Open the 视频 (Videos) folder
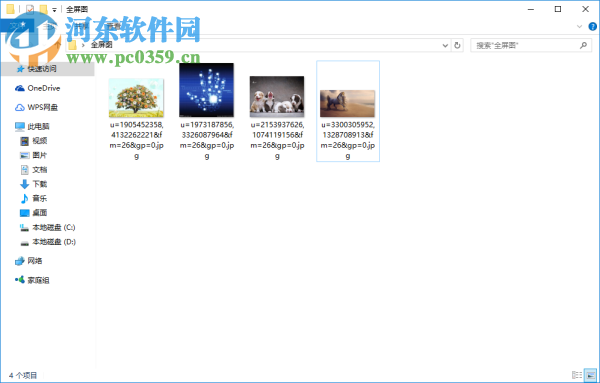Image resolution: width=600 pixels, height=383 pixels. [34, 141]
